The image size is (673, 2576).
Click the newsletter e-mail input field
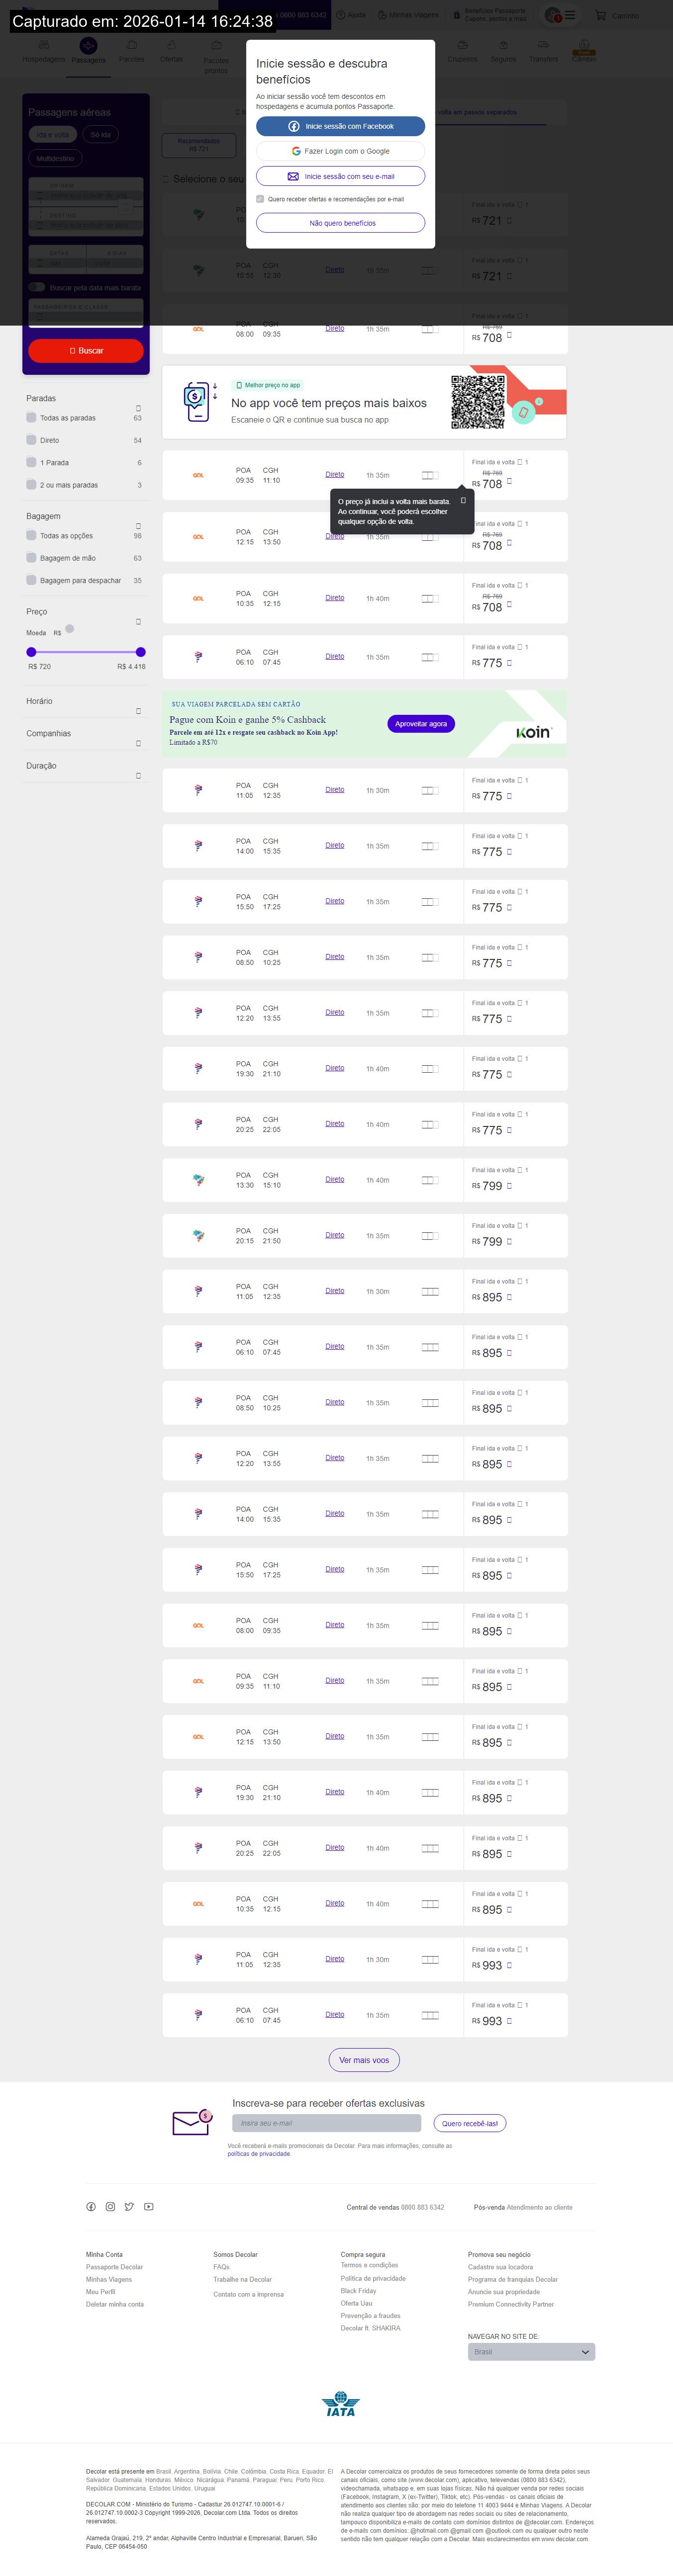(x=326, y=2122)
